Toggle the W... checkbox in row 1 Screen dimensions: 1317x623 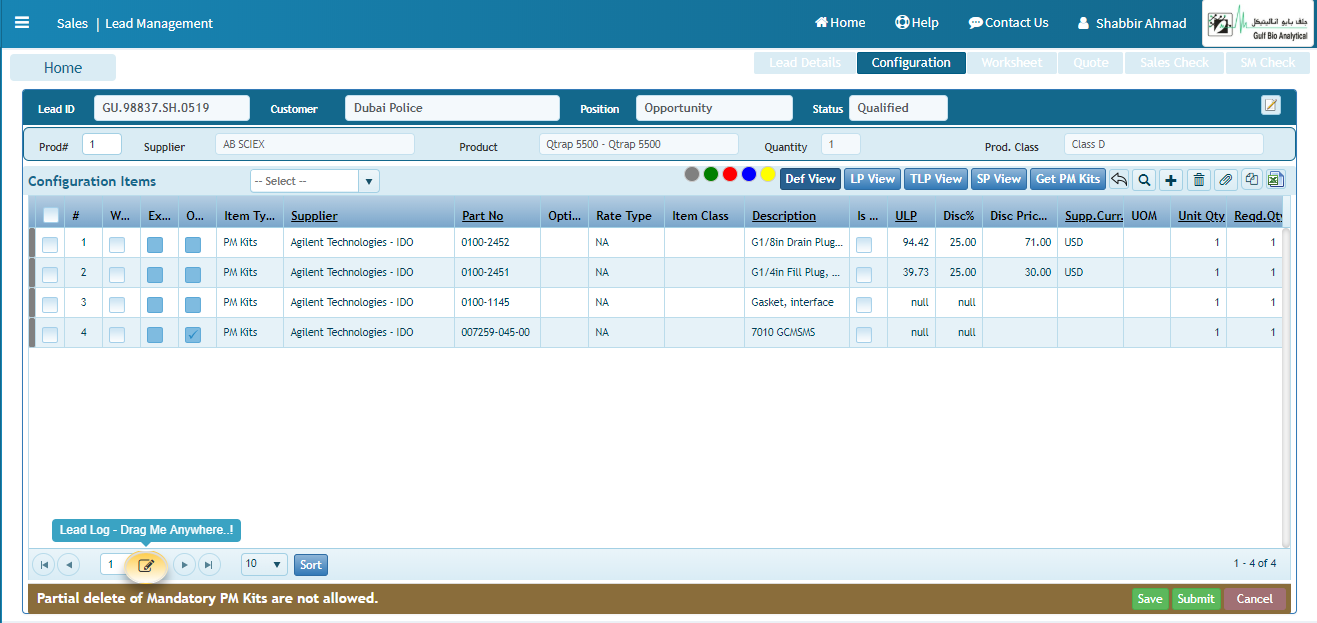(x=117, y=244)
